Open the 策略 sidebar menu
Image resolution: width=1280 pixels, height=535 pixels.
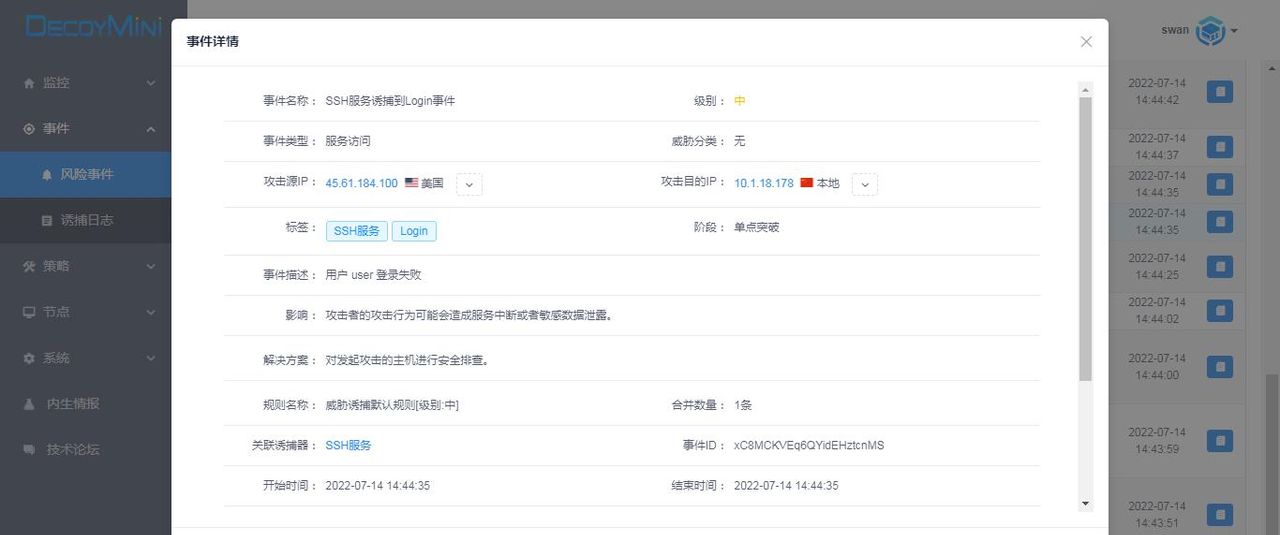point(86,266)
